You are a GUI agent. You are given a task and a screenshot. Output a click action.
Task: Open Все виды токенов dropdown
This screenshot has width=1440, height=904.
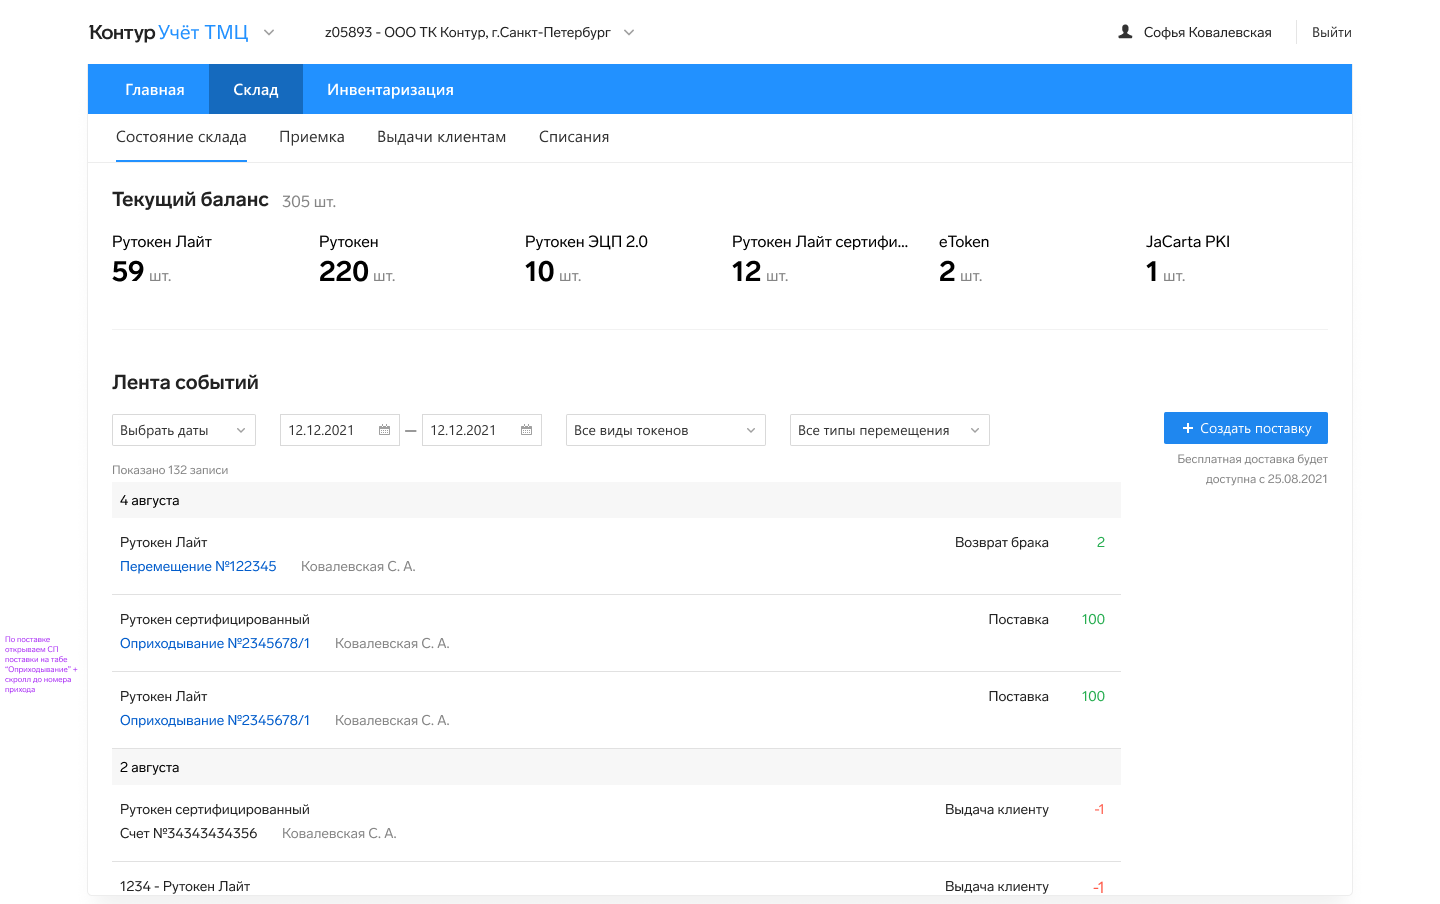point(666,430)
